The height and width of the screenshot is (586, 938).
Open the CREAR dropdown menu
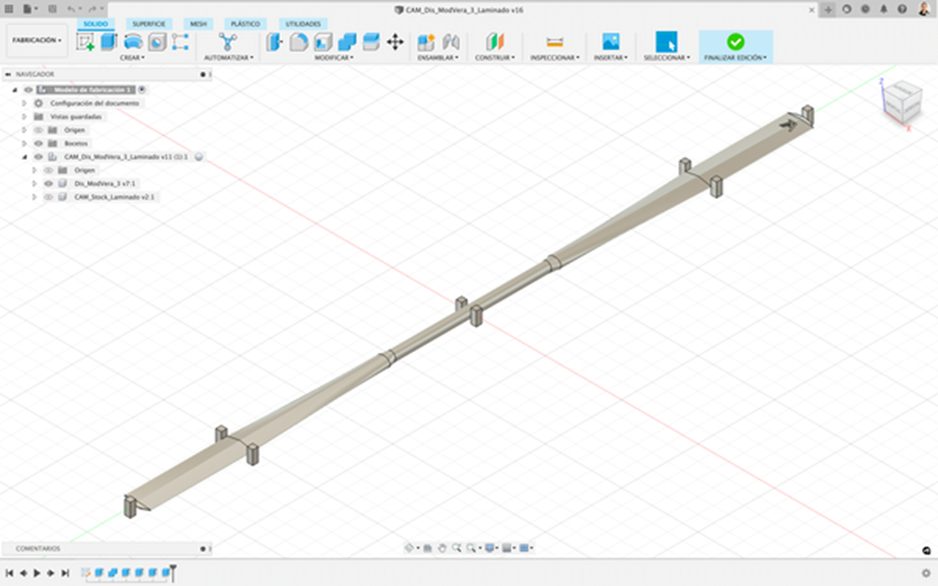coord(132,57)
